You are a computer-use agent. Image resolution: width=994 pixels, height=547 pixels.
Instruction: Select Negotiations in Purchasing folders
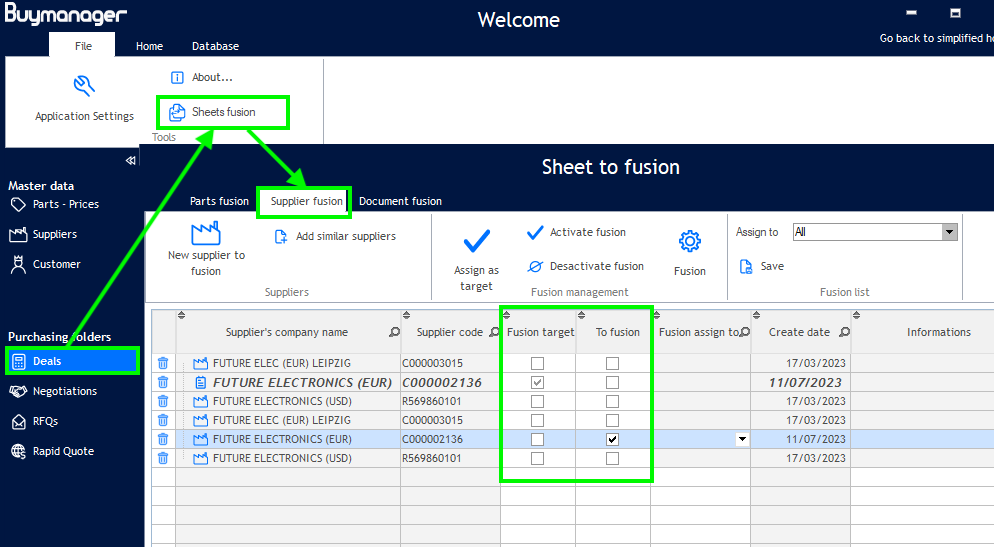tap(64, 391)
